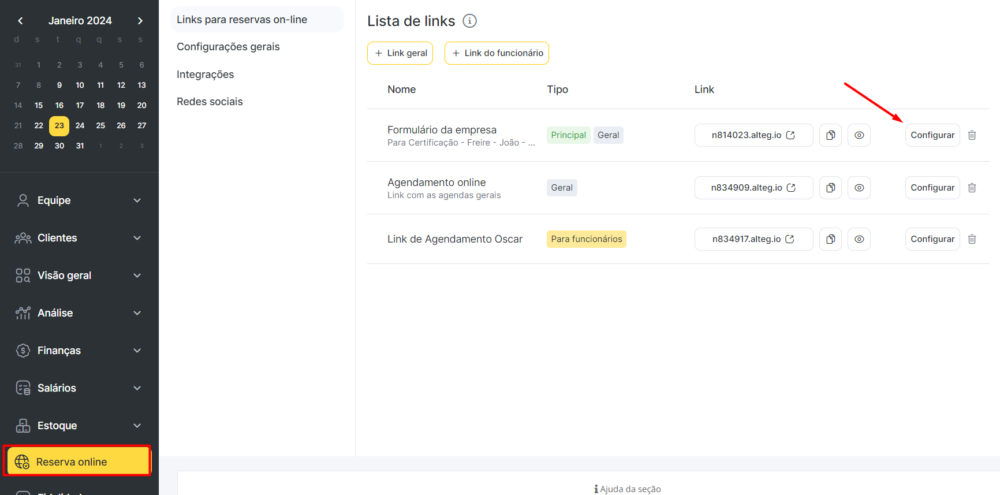Add a new Link do funcionário

pyautogui.click(x=497, y=54)
